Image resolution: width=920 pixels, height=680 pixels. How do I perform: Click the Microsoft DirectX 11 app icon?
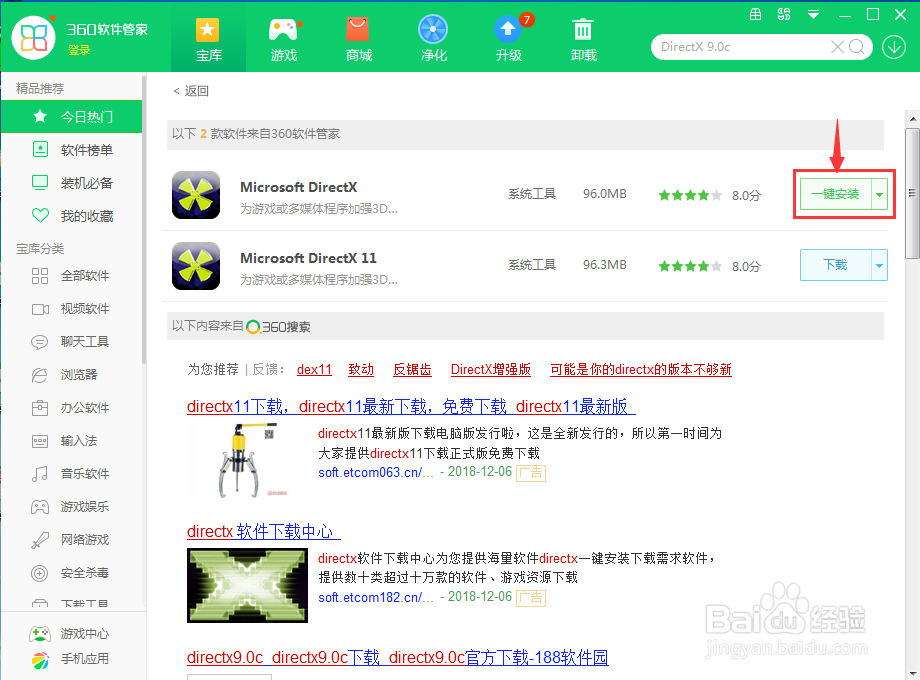(x=196, y=266)
